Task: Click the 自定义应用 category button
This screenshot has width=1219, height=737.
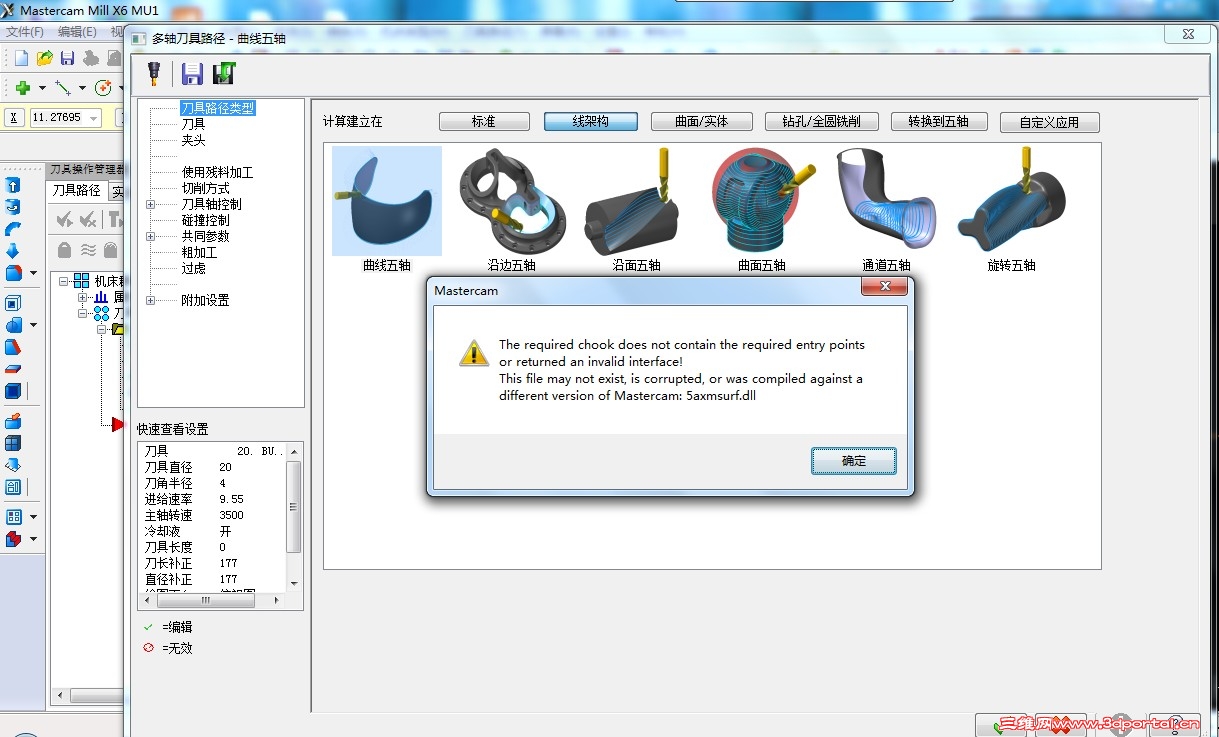Action: (x=1049, y=122)
